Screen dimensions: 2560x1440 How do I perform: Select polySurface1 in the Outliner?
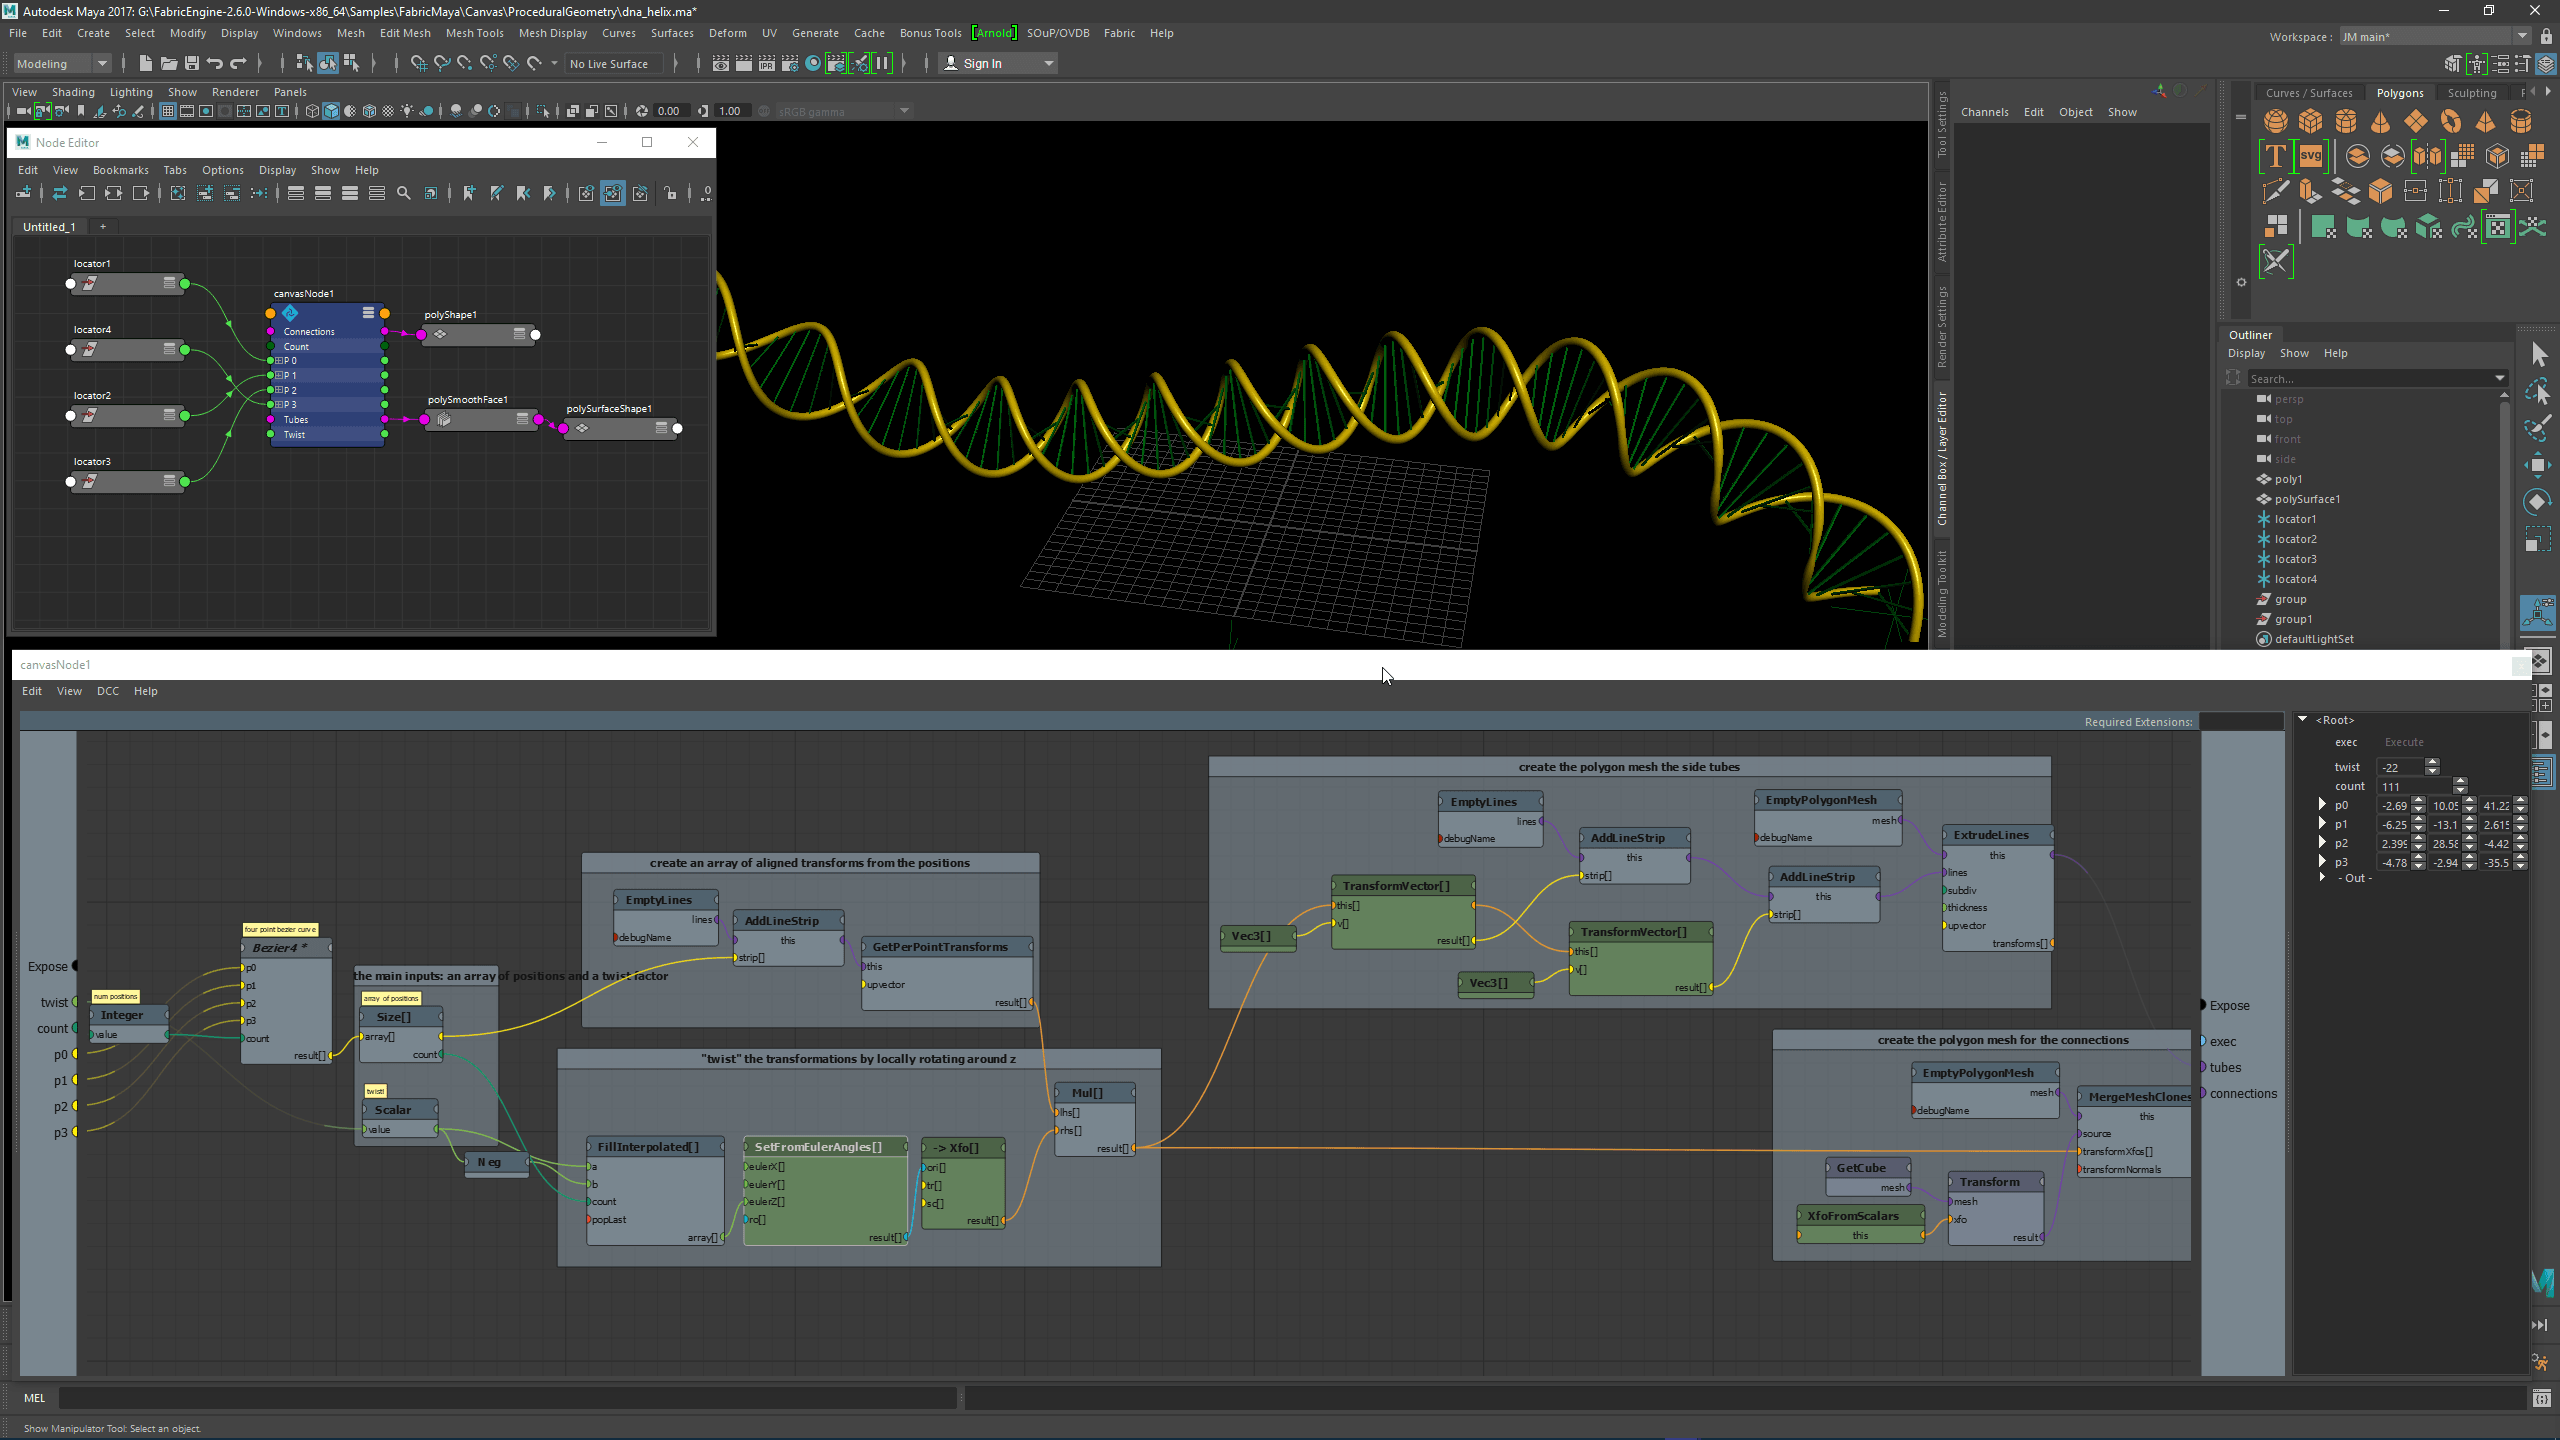[x=2306, y=499]
